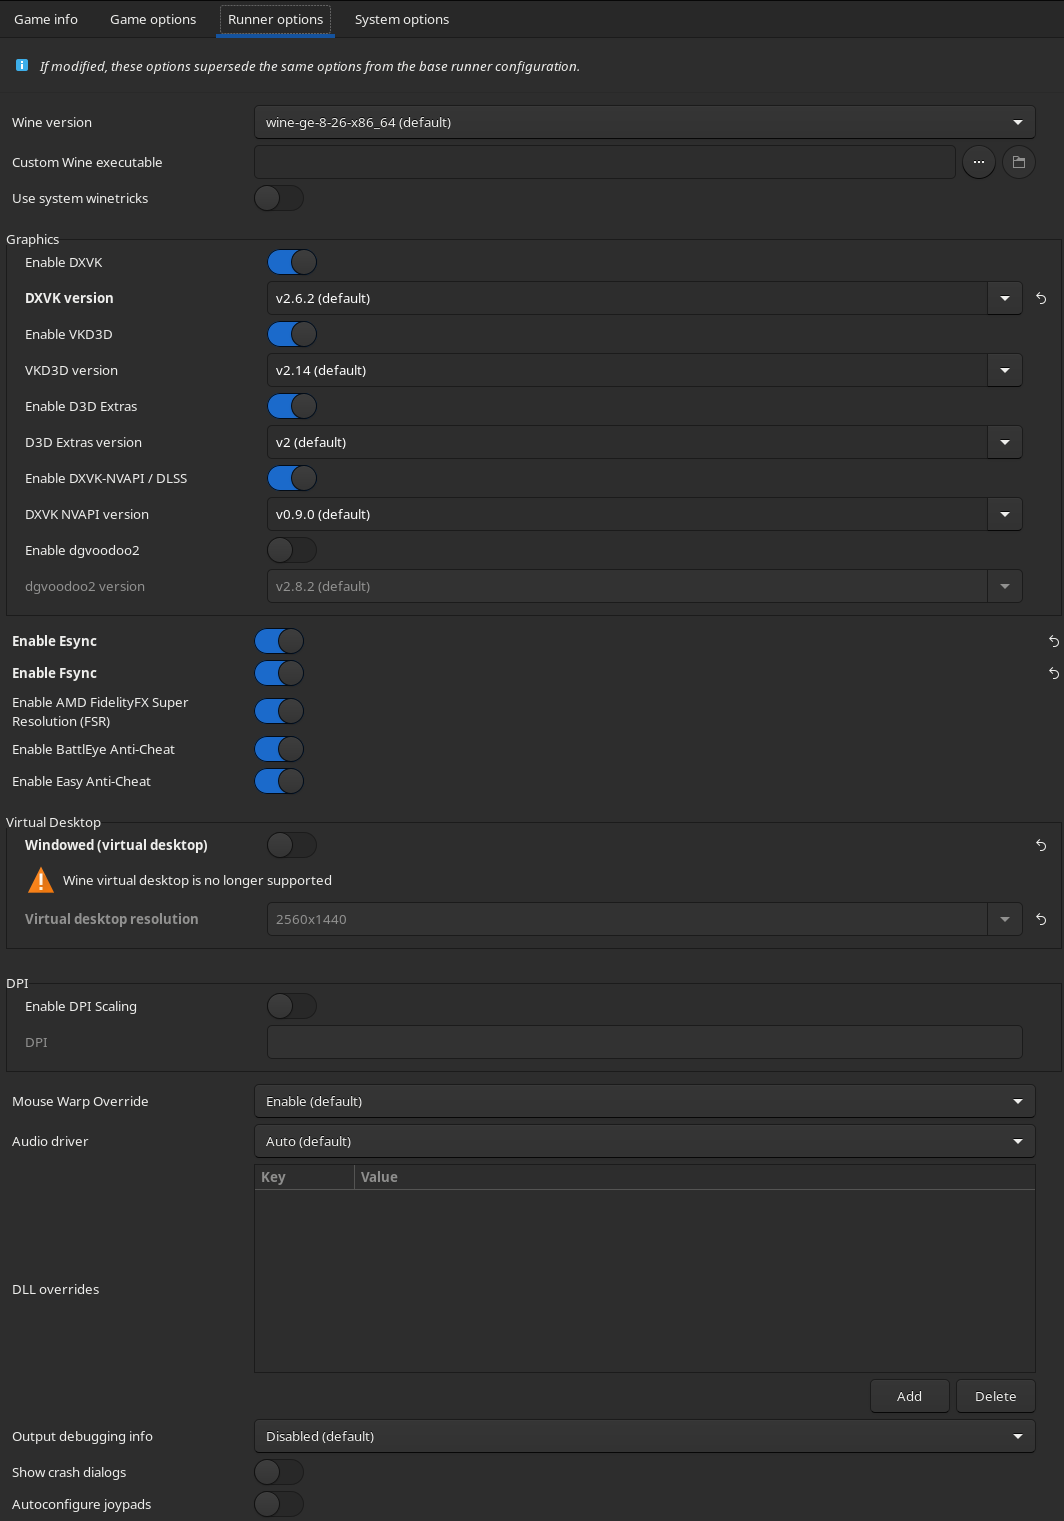This screenshot has height=1521, width=1064.
Task: Click the warning triangle about virtual desktop
Action: click(40, 880)
